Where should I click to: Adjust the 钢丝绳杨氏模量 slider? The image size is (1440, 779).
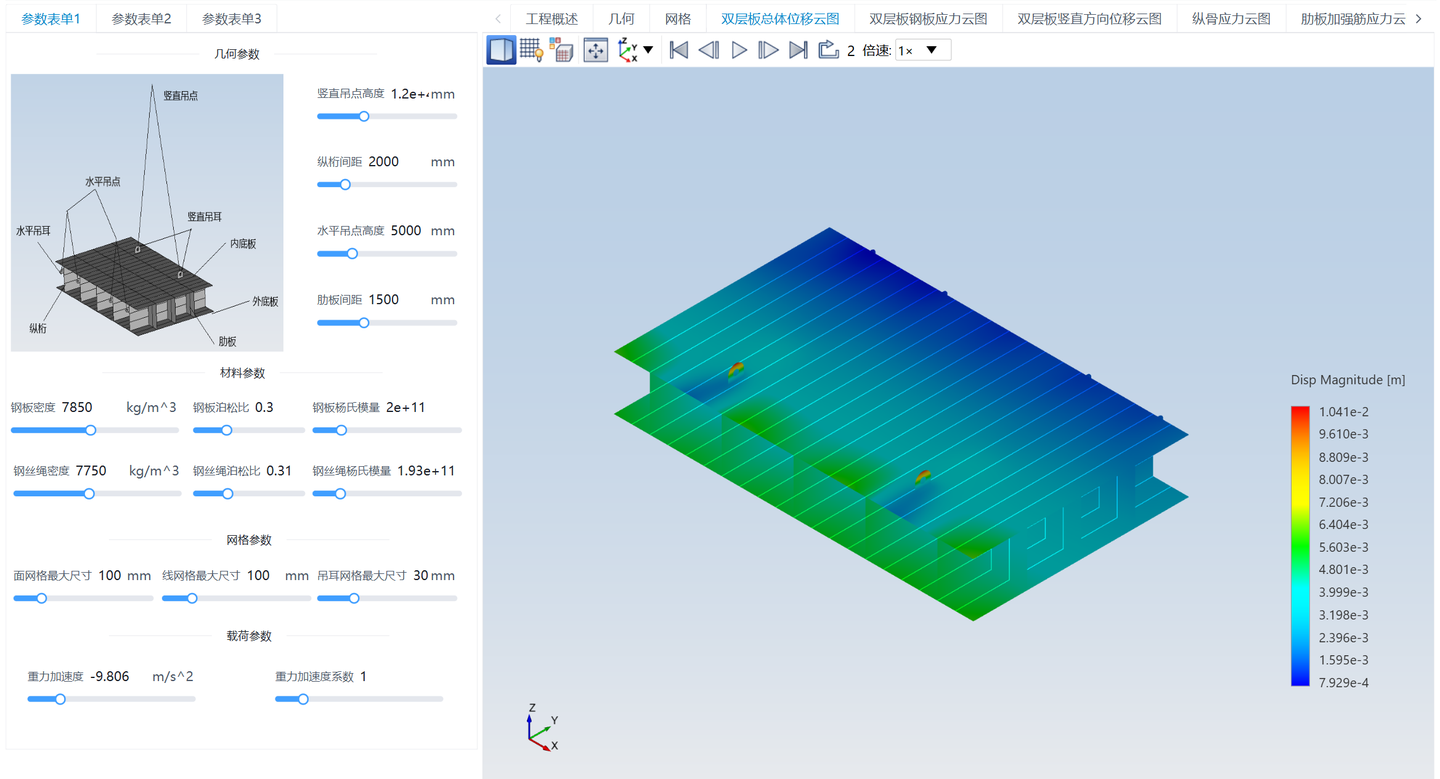(x=387, y=493)
